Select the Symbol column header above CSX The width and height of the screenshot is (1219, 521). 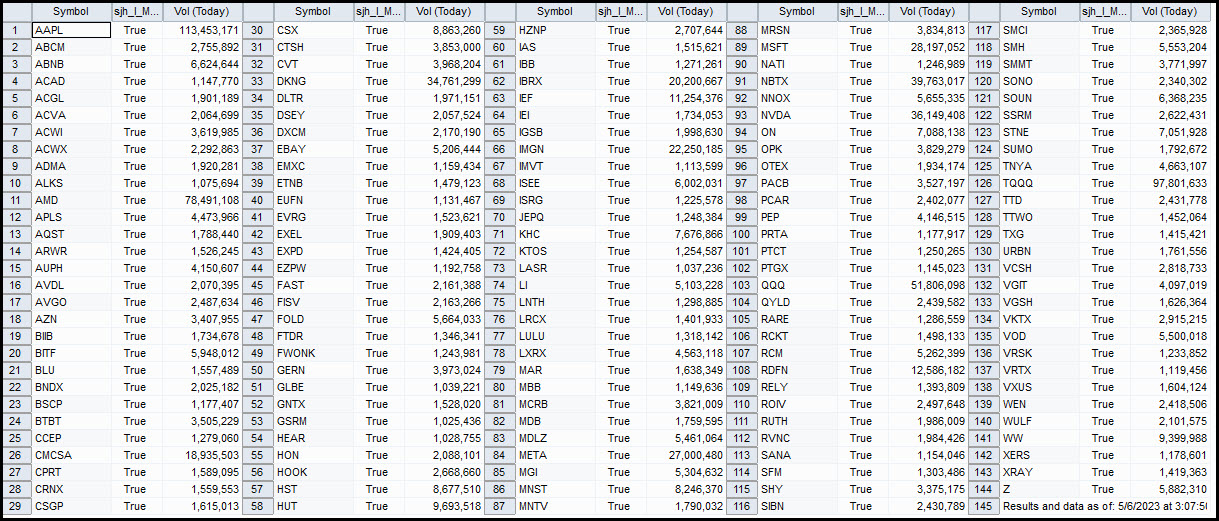pos(313,12)
